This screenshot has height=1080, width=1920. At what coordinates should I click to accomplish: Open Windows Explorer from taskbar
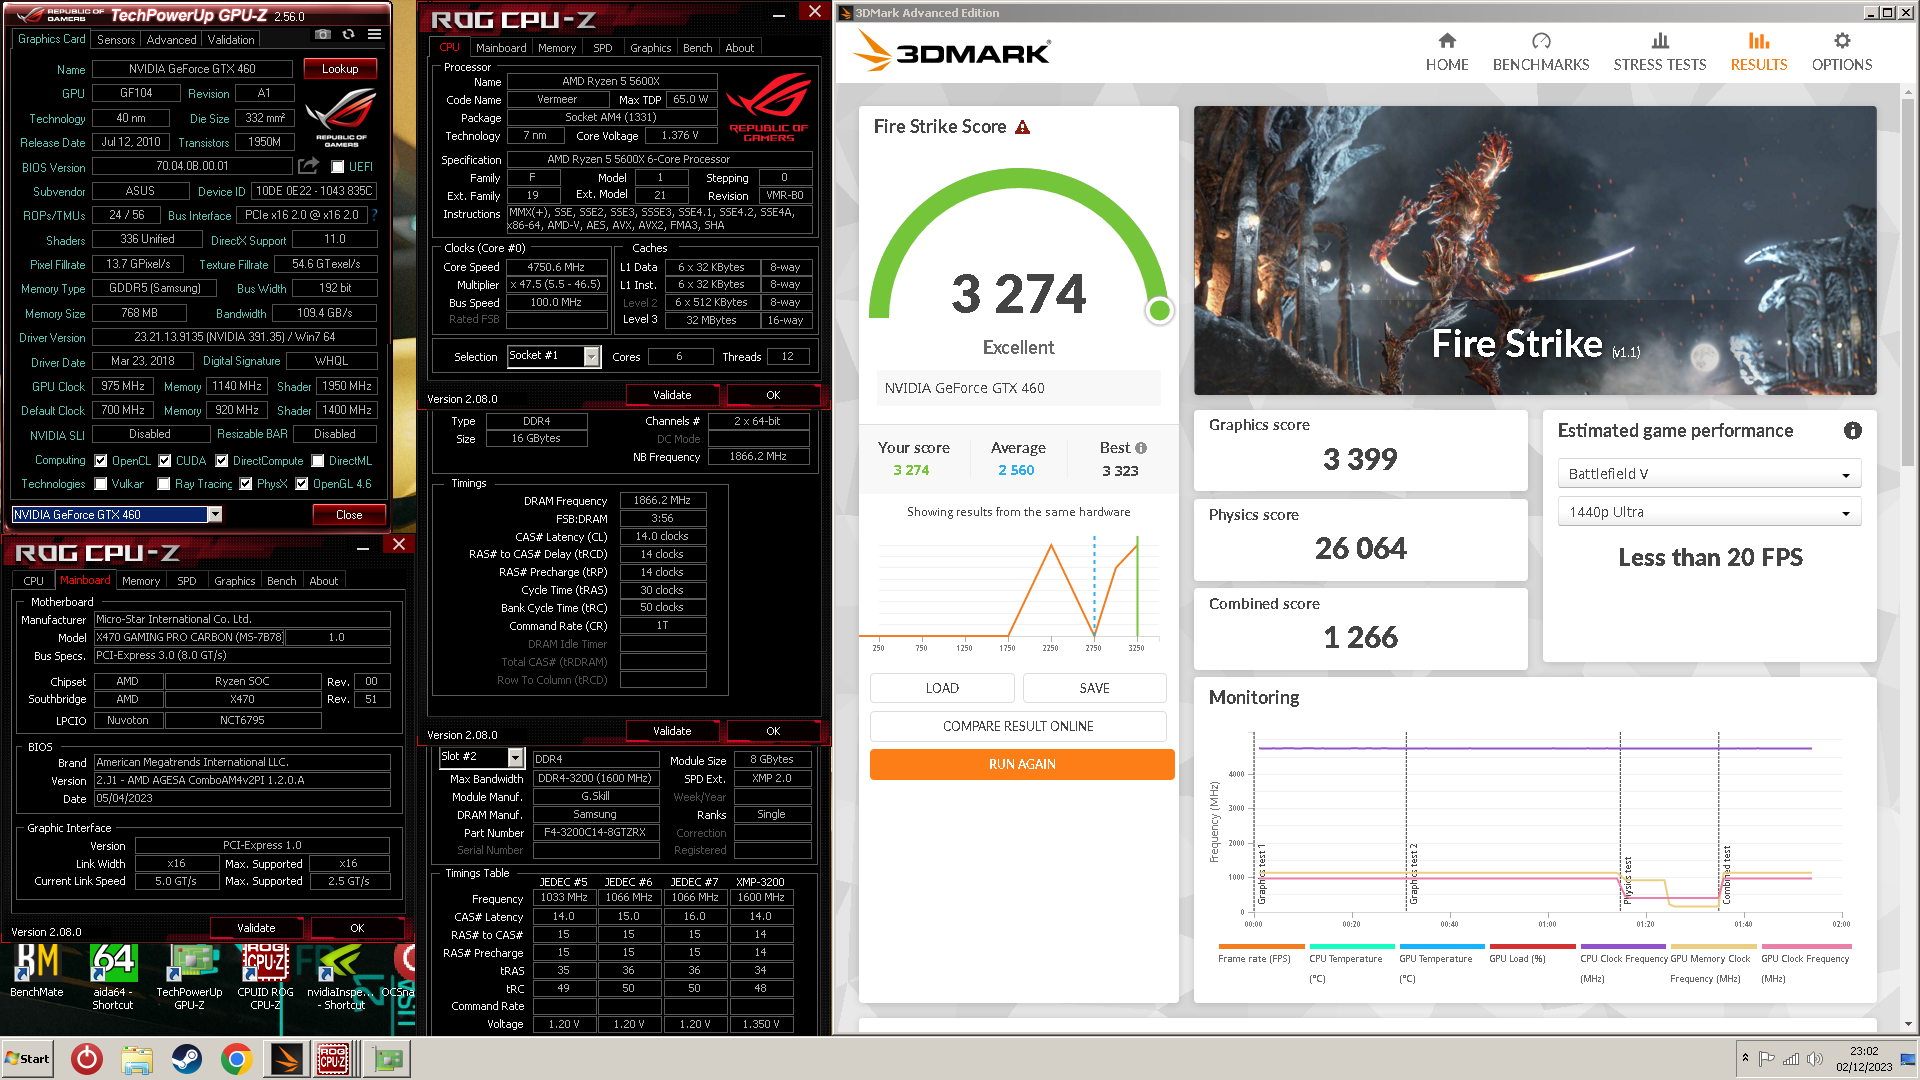(137, 1059)
